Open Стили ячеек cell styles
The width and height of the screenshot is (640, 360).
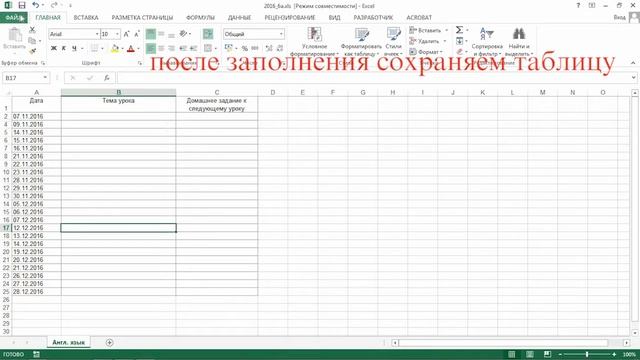point(393,42)
